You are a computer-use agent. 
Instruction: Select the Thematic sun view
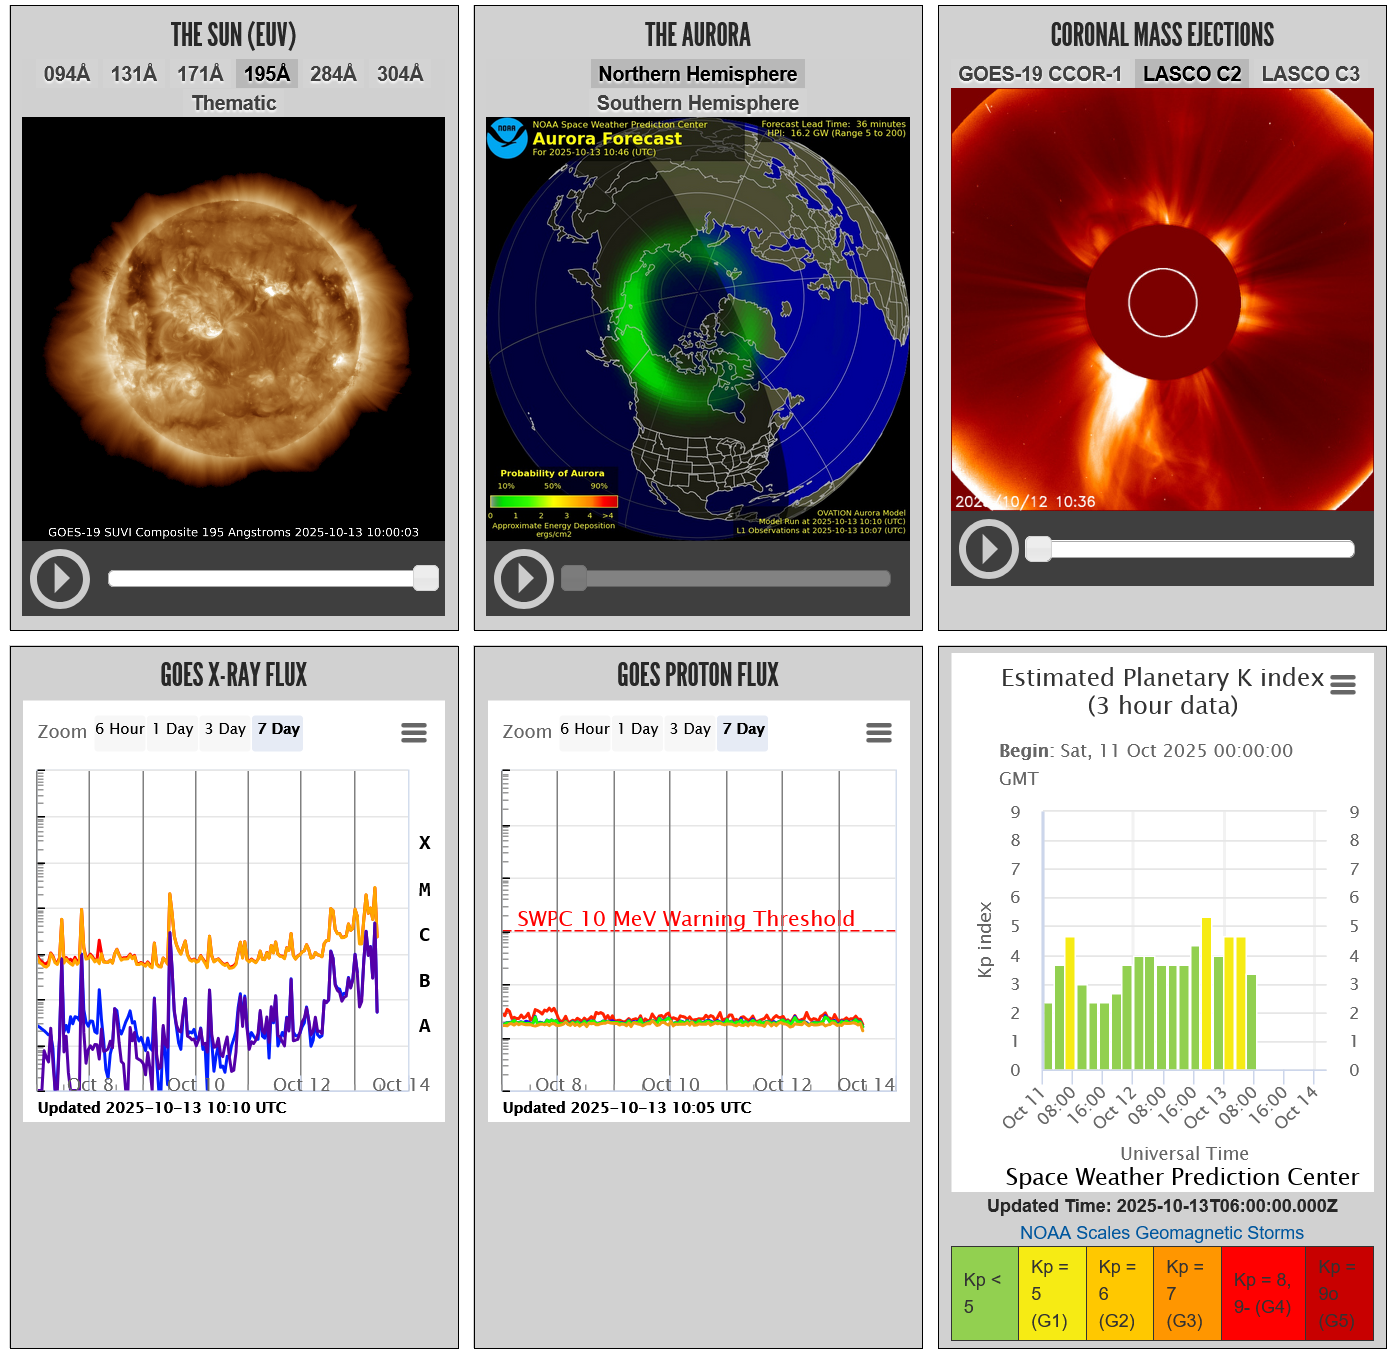click(x=234, y=103)
